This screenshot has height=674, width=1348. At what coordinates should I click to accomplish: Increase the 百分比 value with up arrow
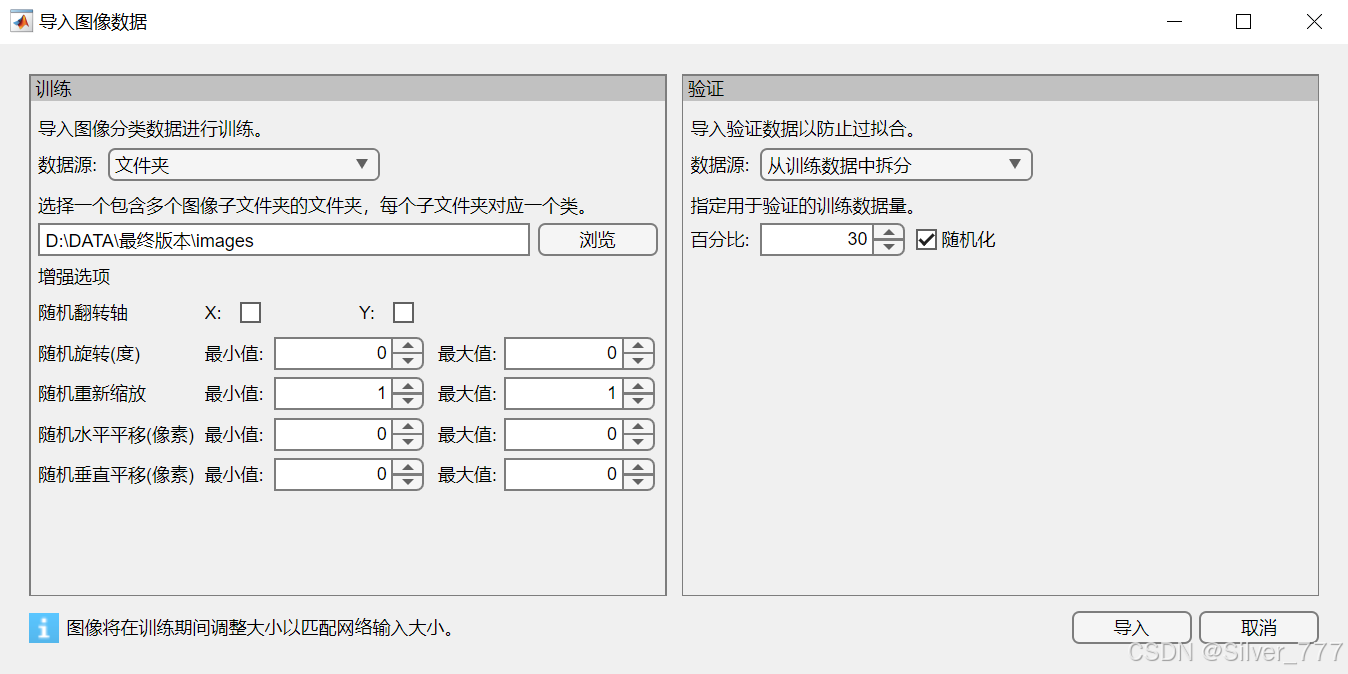coord(888,232)
